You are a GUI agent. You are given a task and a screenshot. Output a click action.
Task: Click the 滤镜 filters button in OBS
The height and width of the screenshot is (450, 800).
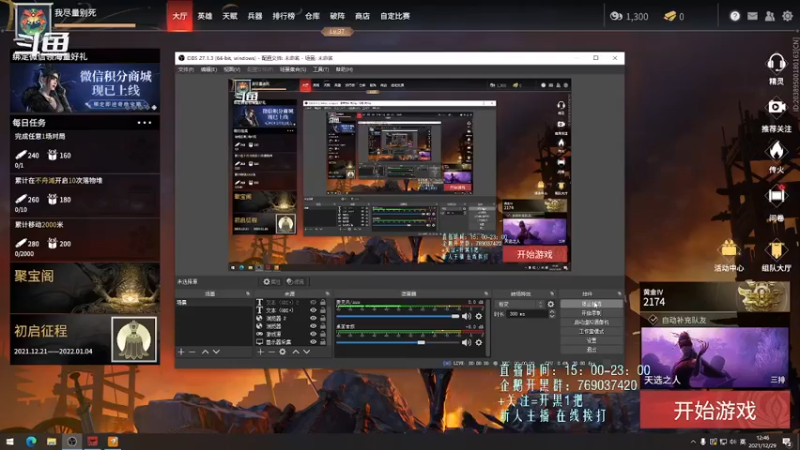(x=295, y=282)
